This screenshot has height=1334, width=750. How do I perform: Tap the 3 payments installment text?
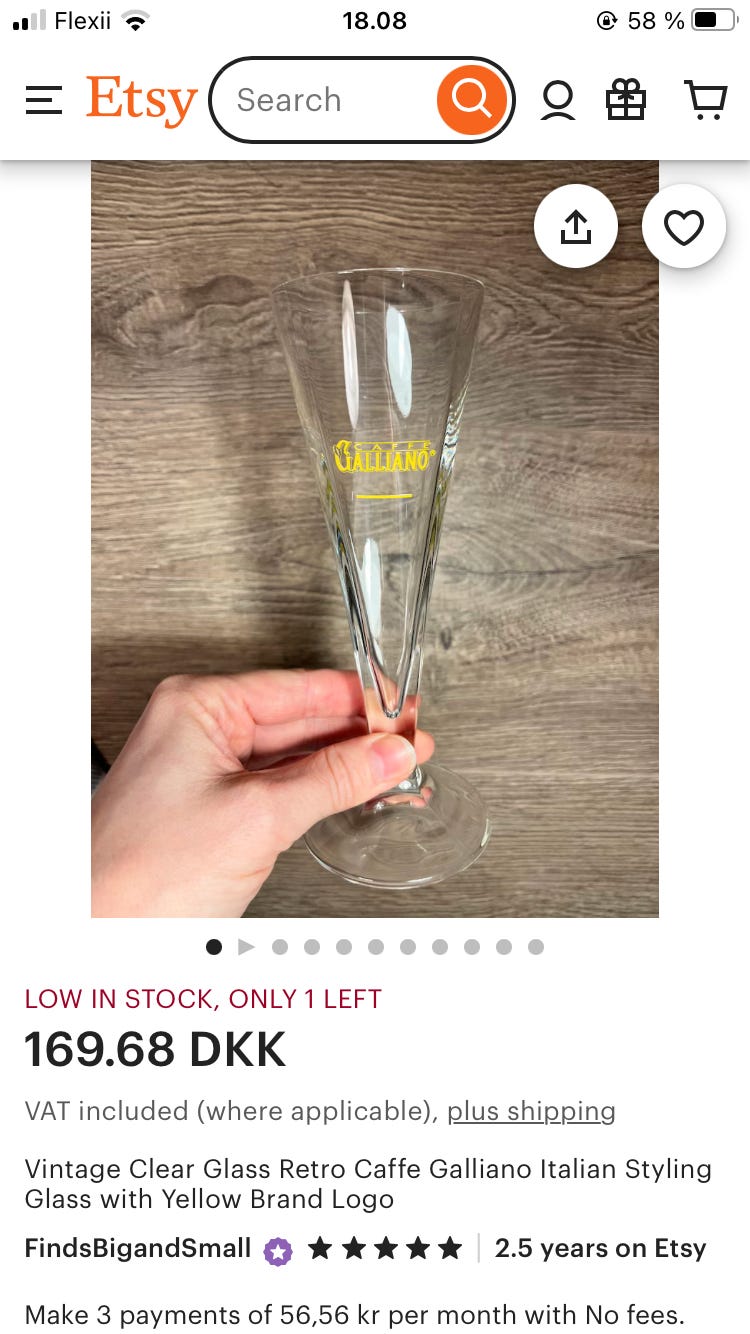(x=354, y=1314)
